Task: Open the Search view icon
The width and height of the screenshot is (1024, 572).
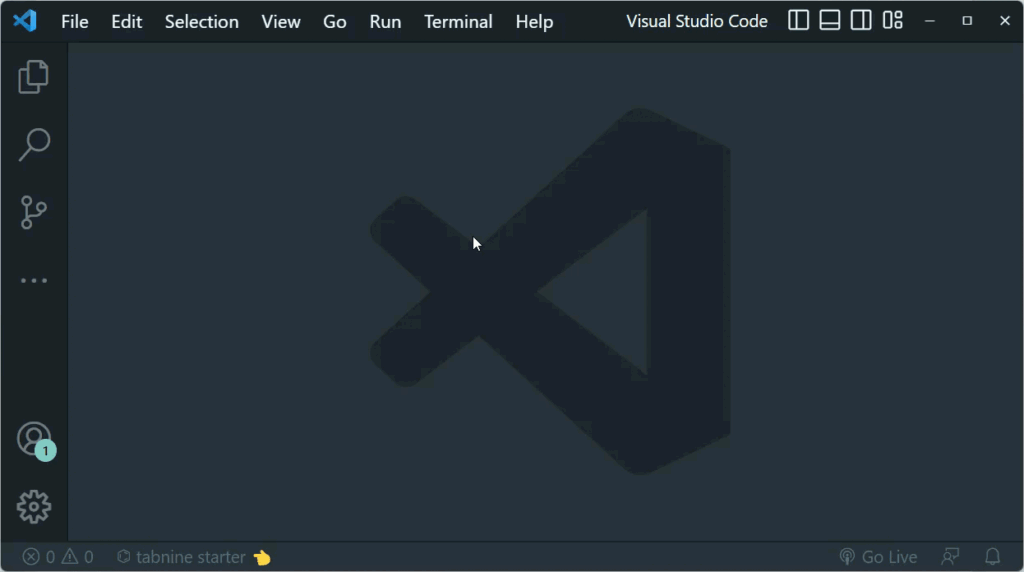Action: pyautogui.click(x=34, y=144)
